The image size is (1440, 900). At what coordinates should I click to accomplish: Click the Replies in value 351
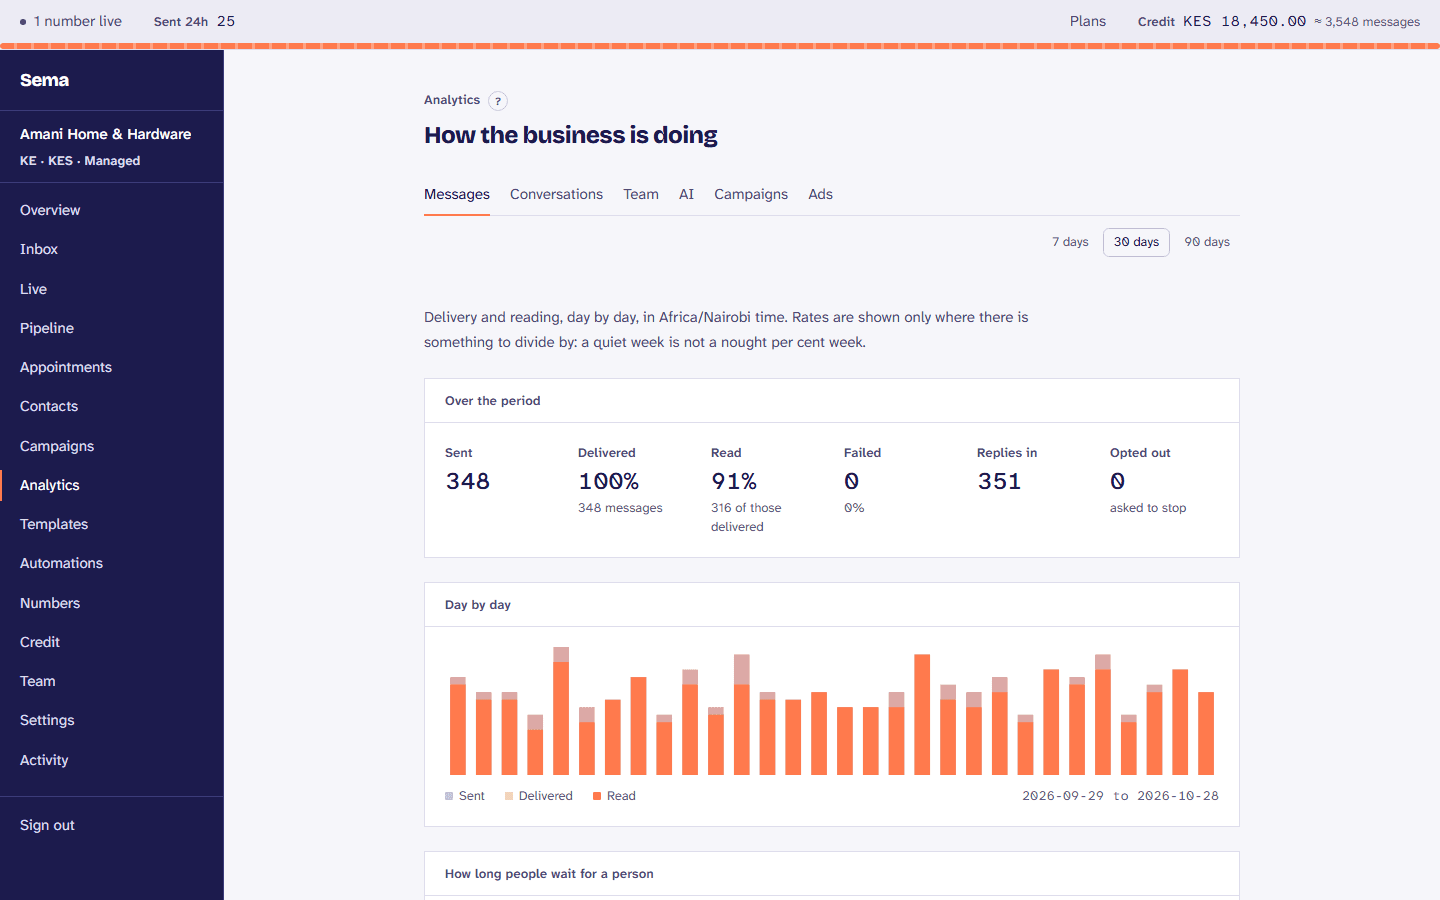(999, 481)
